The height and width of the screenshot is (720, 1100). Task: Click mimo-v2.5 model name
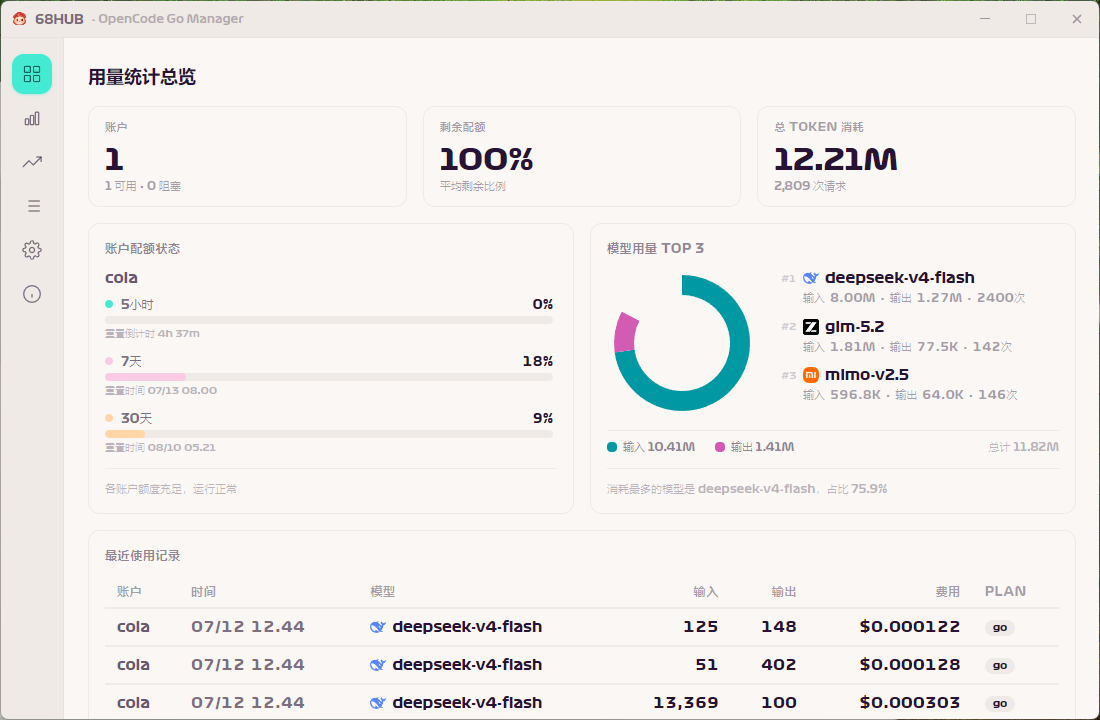866,375
